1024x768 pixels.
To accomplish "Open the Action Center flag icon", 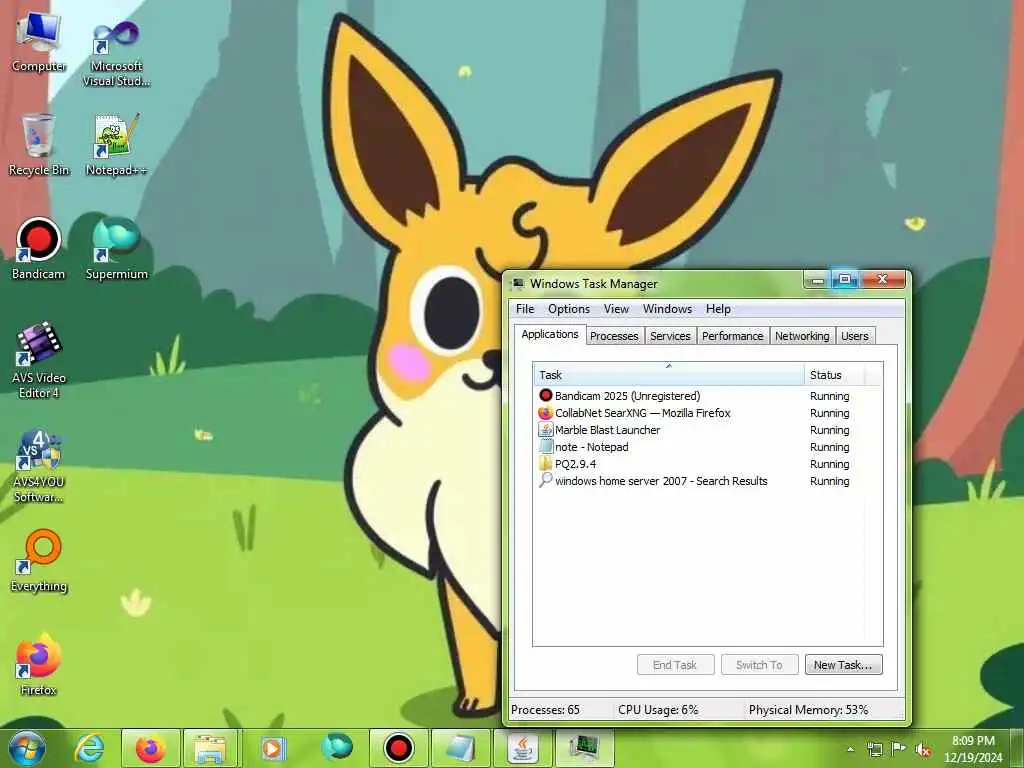I will pyautogui.click(x=899, y=749).
